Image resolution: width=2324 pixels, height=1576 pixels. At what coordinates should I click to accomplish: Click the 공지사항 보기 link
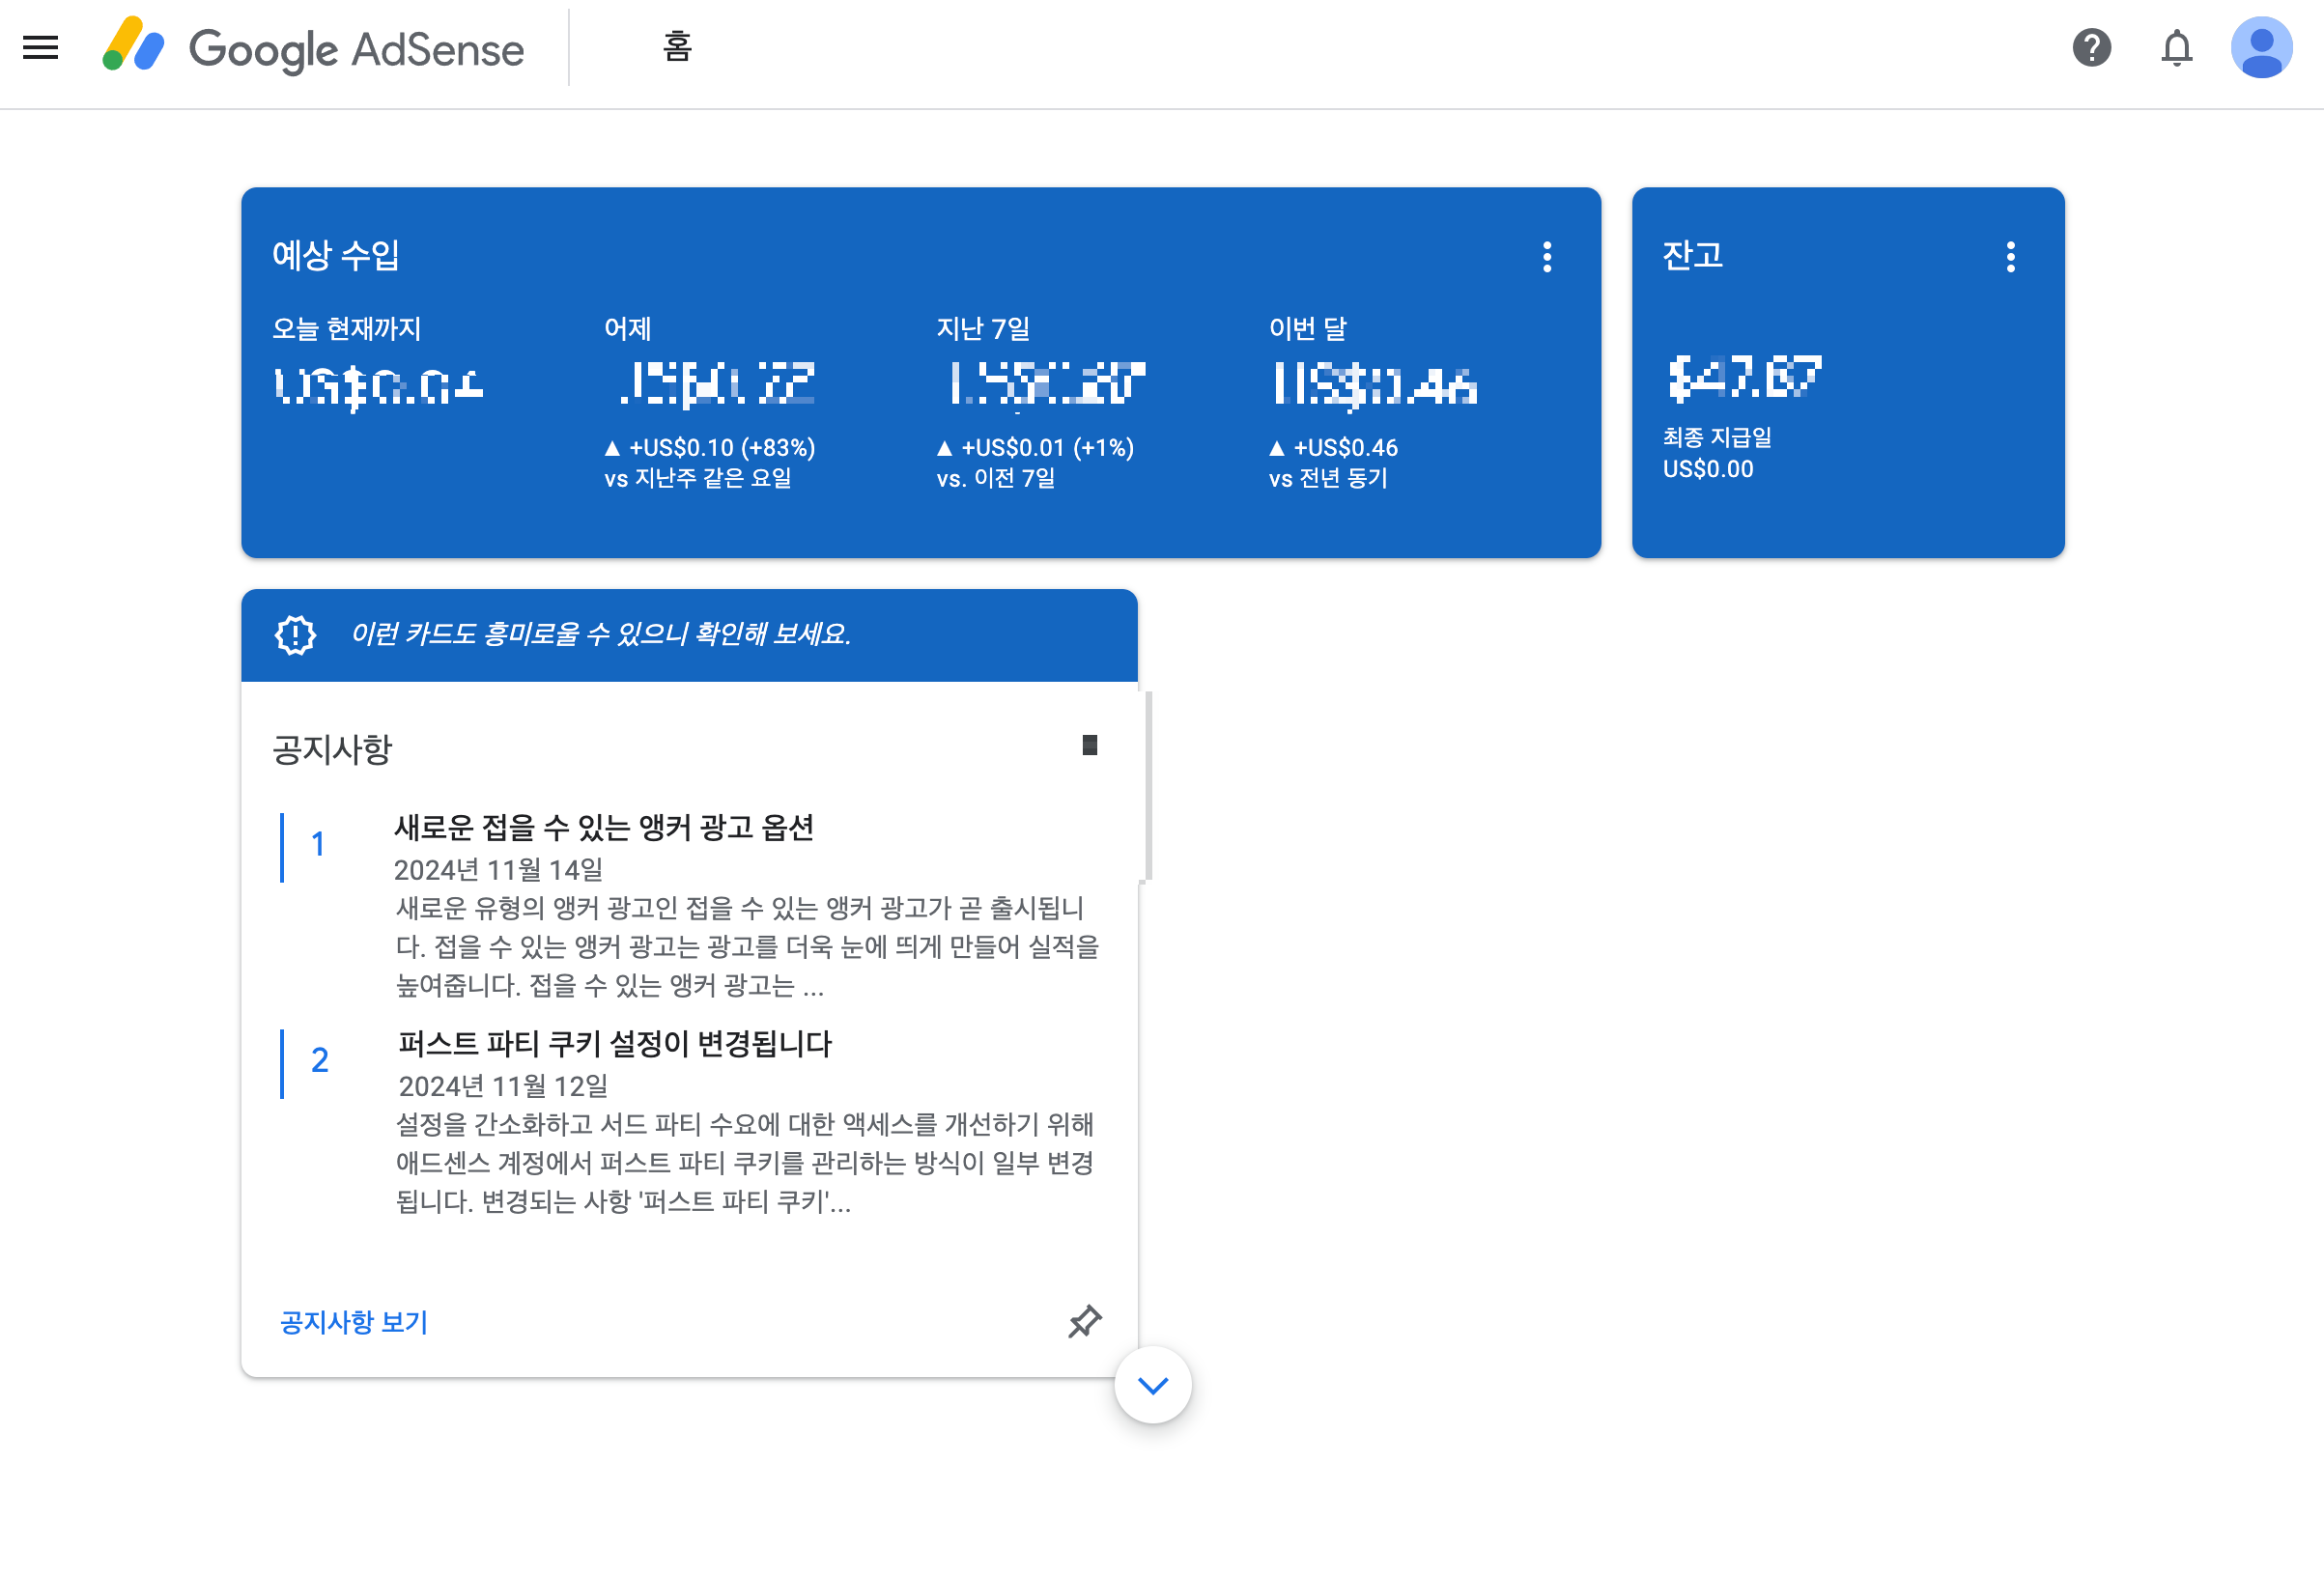tap(354, 1322)
